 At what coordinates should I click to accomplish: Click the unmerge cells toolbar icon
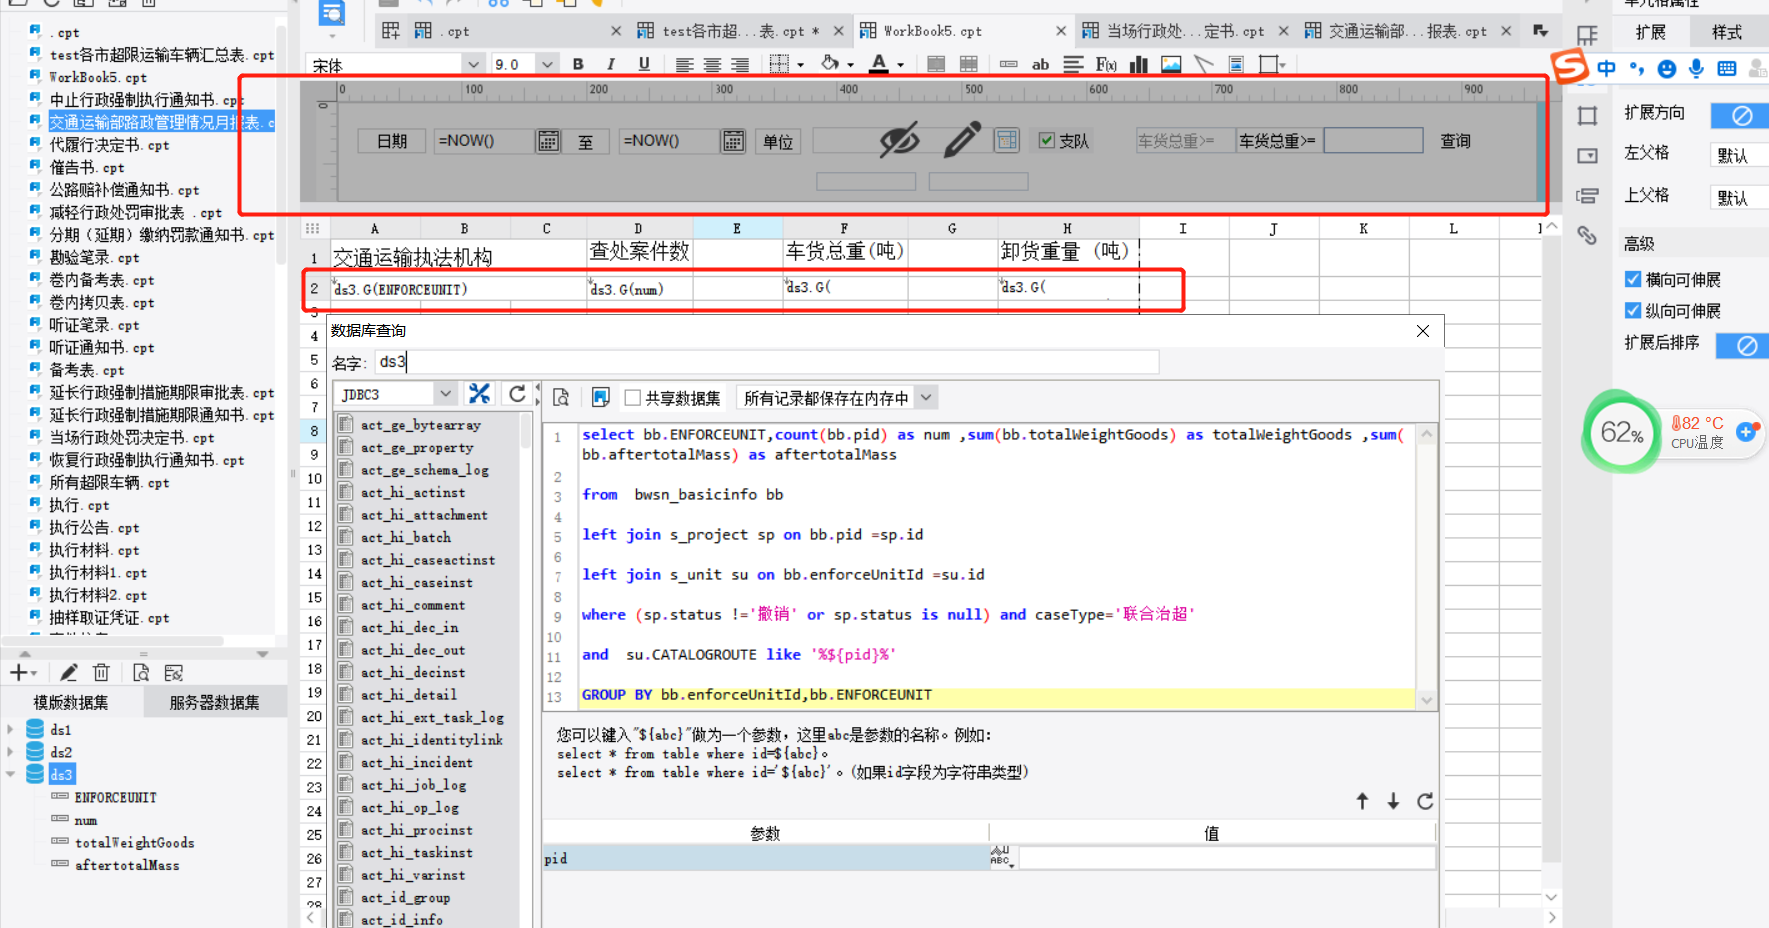tap(969, 65)
